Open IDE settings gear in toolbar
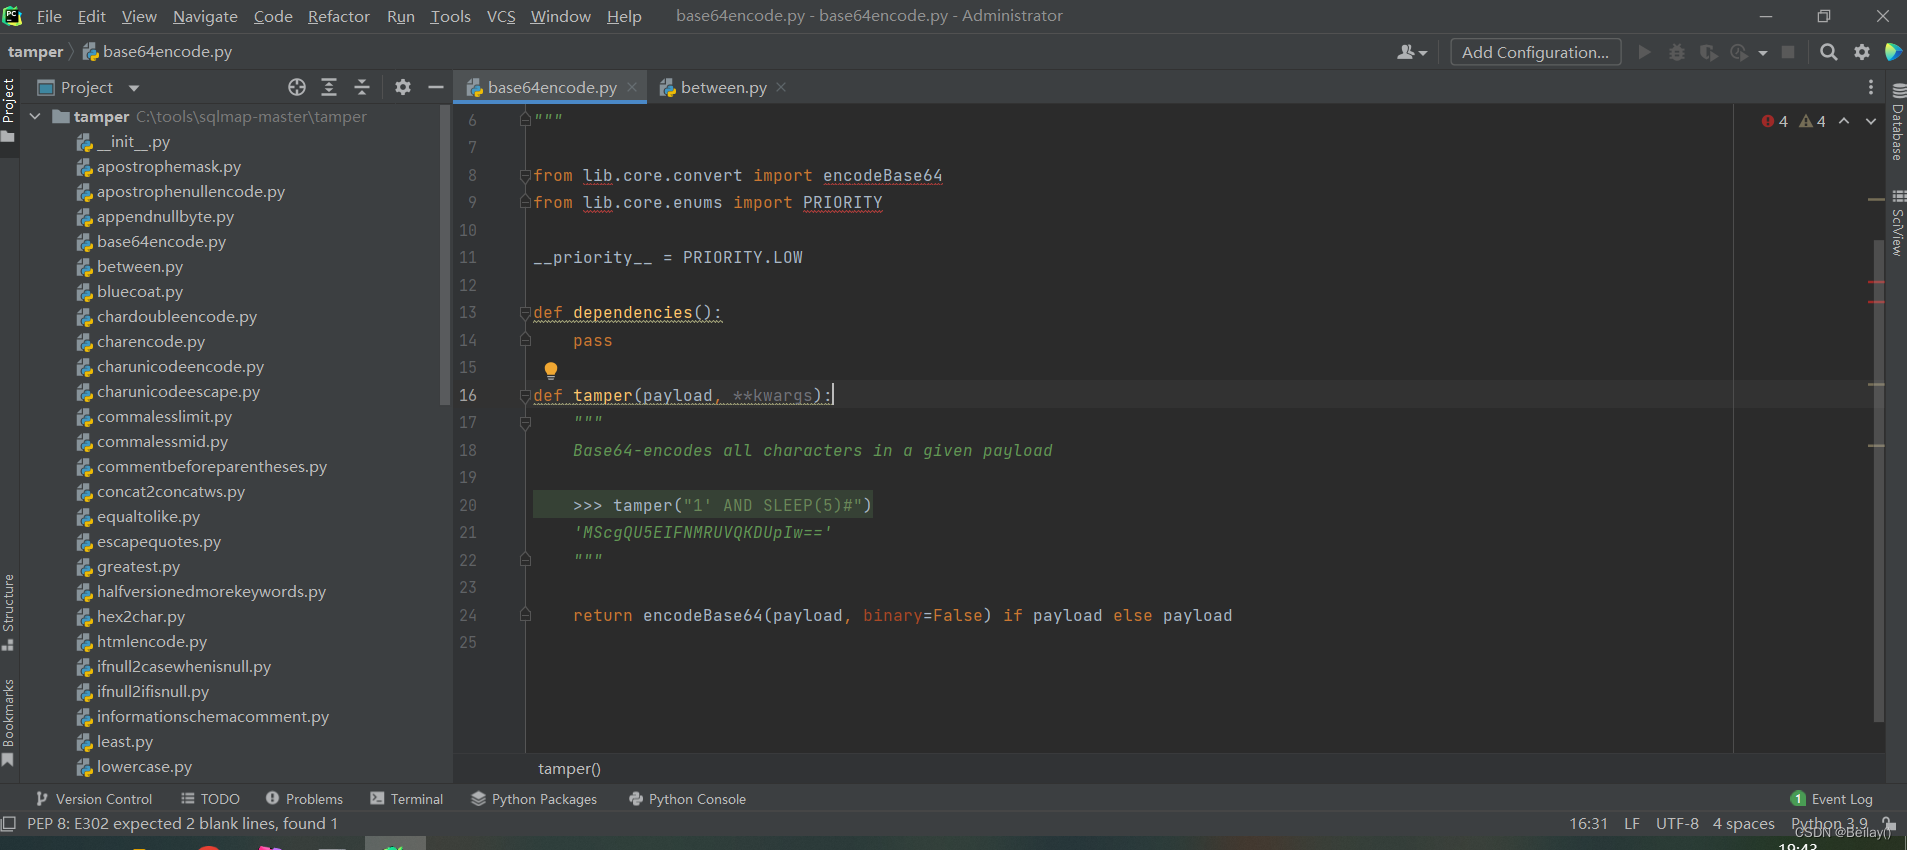This screenshot has width=1907, height=850. pyautogui.click(x=1862, y=52)
